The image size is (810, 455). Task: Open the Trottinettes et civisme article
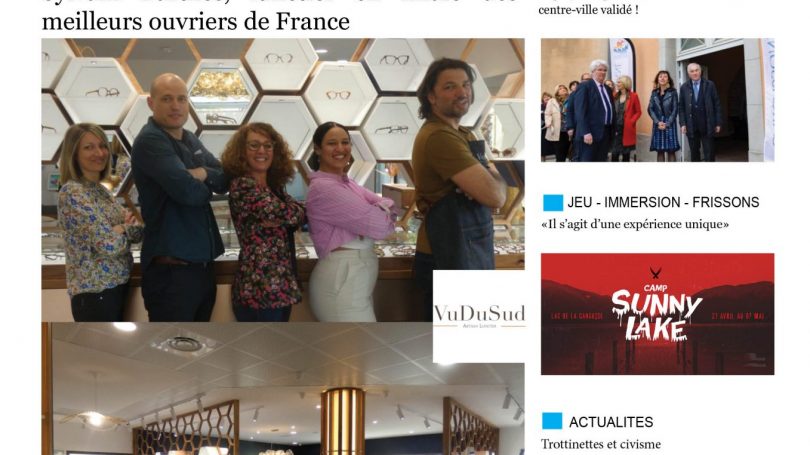(x=601, y=444)
